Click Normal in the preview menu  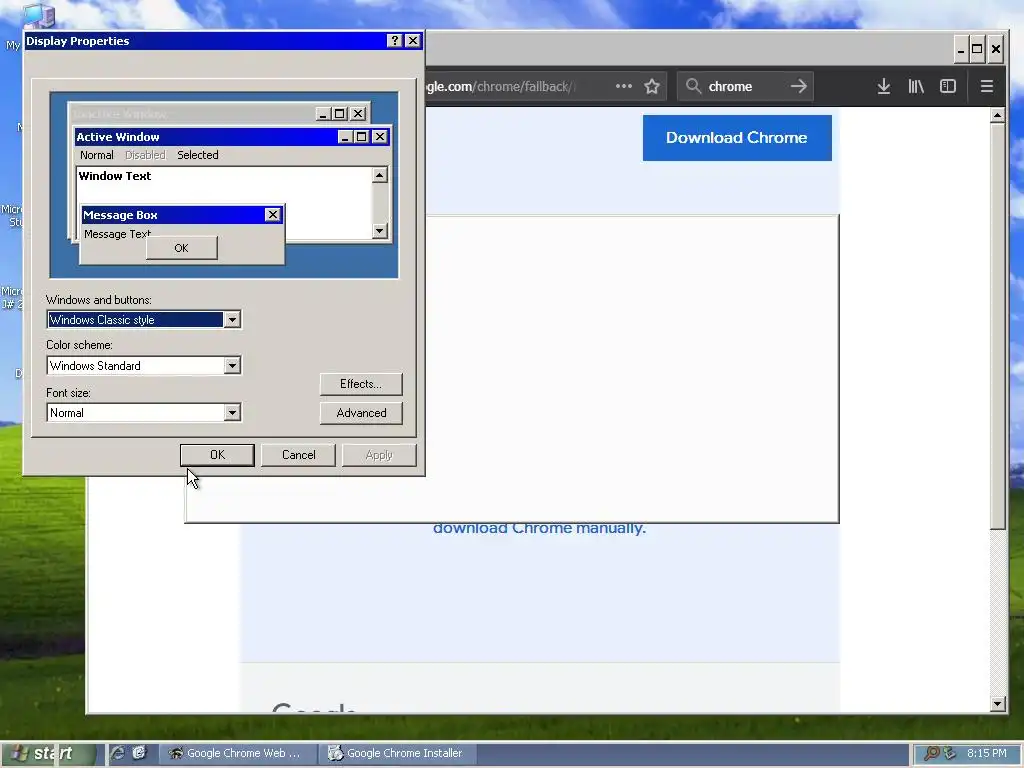97,155
